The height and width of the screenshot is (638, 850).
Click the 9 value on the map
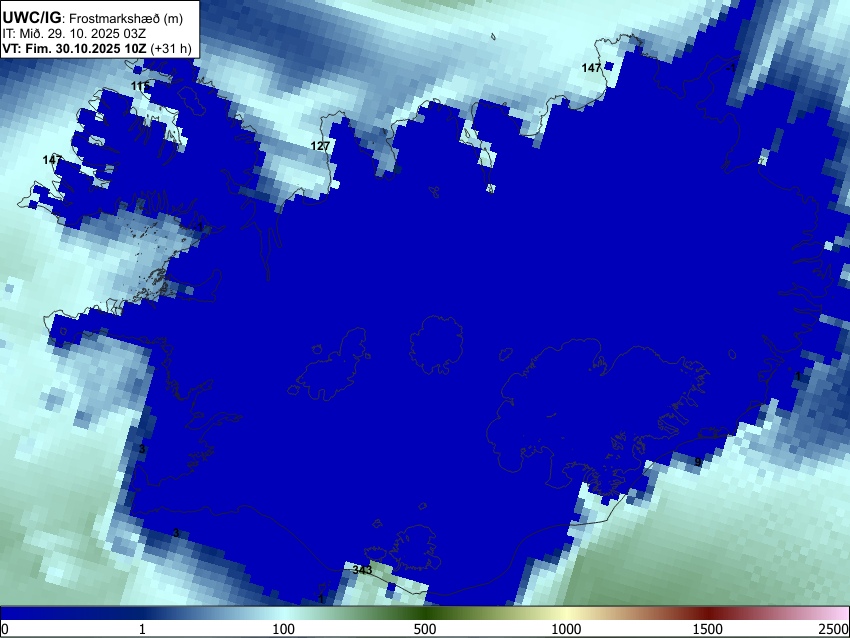(698, 462)
